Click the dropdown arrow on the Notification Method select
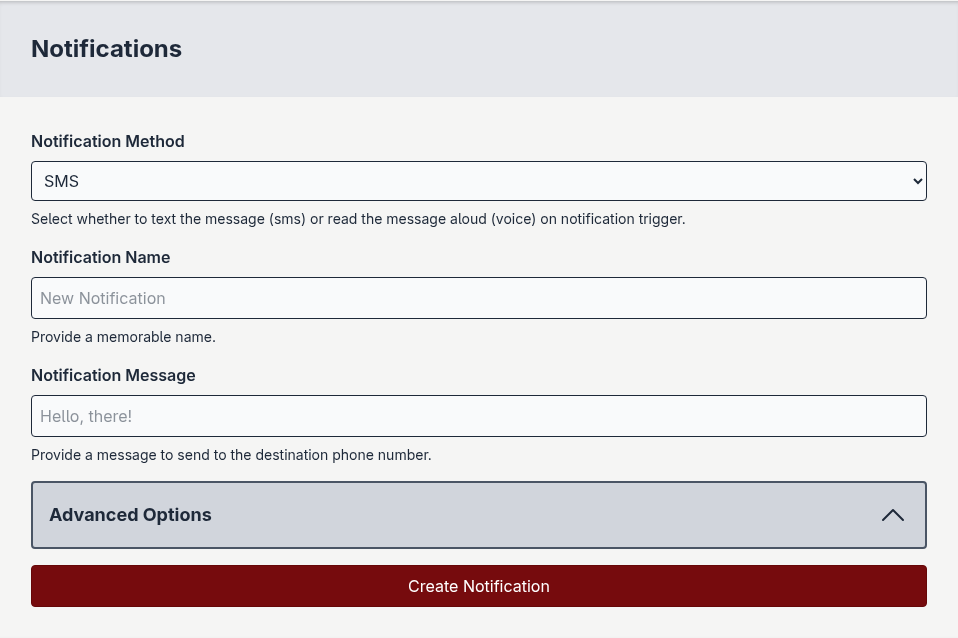This screenshot has height=638, width=958. click(x=917, y=181)
